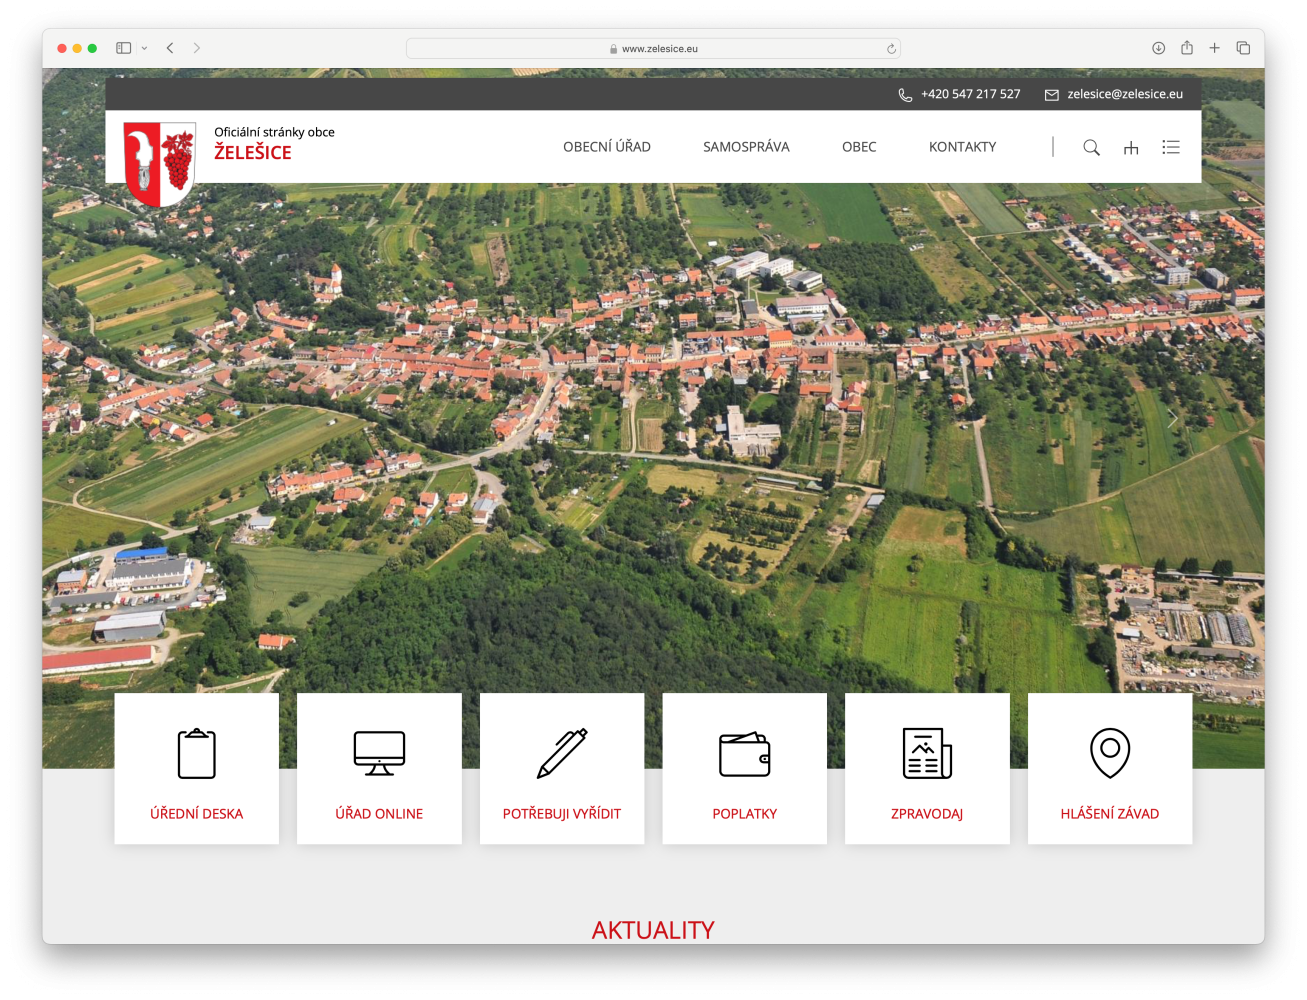Open the list menu icon in header
This screenshot has width=1307, height=1000.
[1171, 147]
